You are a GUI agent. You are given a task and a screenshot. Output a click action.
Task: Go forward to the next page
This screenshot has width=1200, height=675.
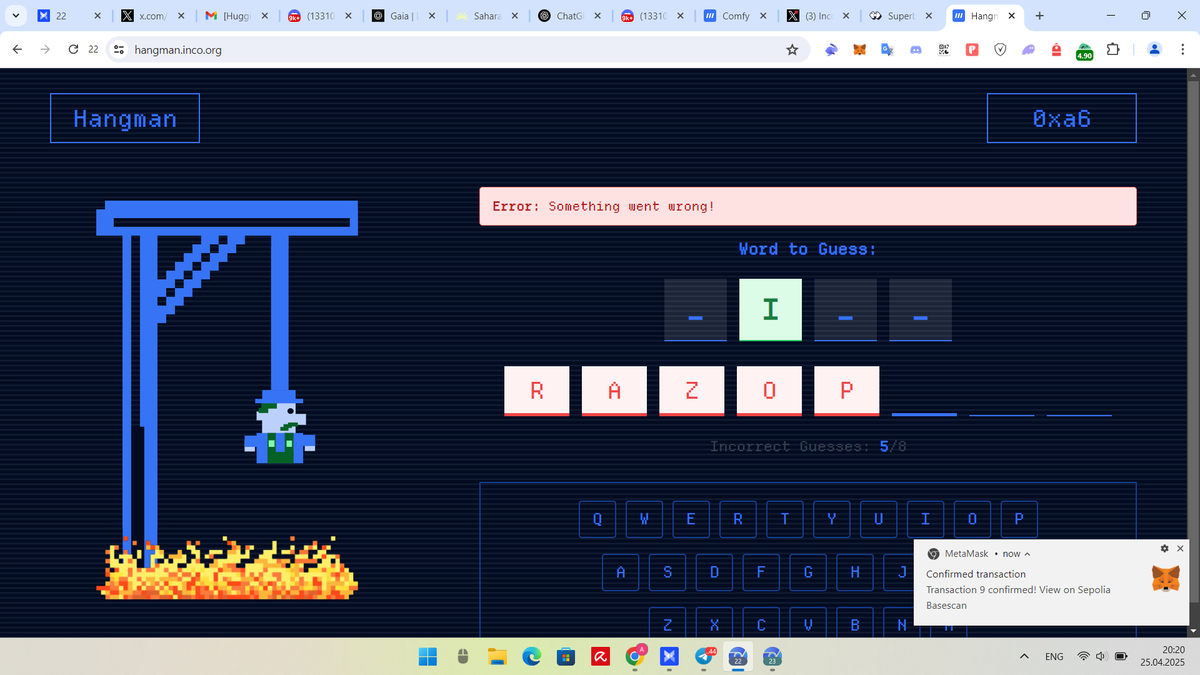click(x=46, y=49)
